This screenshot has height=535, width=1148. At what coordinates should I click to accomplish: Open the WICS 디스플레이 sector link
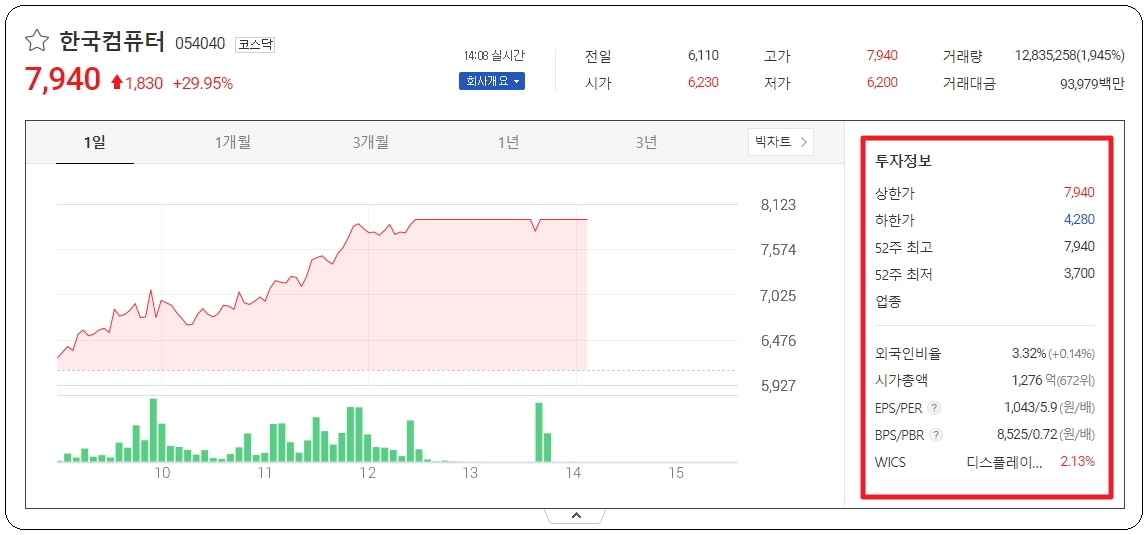(x=1004, y=462)
